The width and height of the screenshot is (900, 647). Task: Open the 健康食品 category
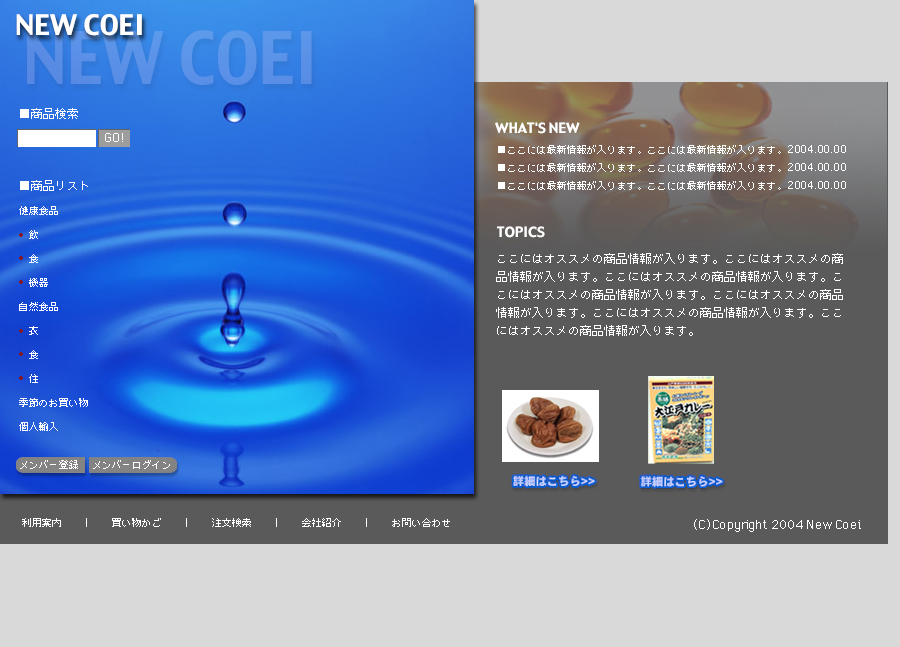coord(38,211)
